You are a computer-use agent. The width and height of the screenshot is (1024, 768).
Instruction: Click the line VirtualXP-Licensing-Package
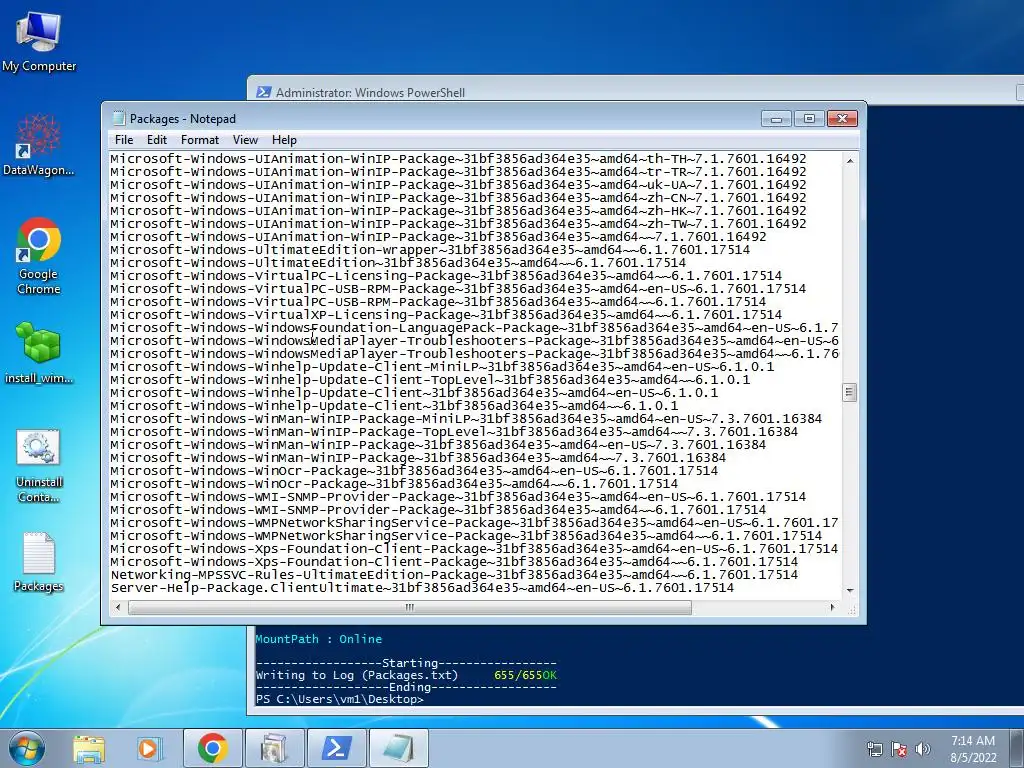click(445, 315)
